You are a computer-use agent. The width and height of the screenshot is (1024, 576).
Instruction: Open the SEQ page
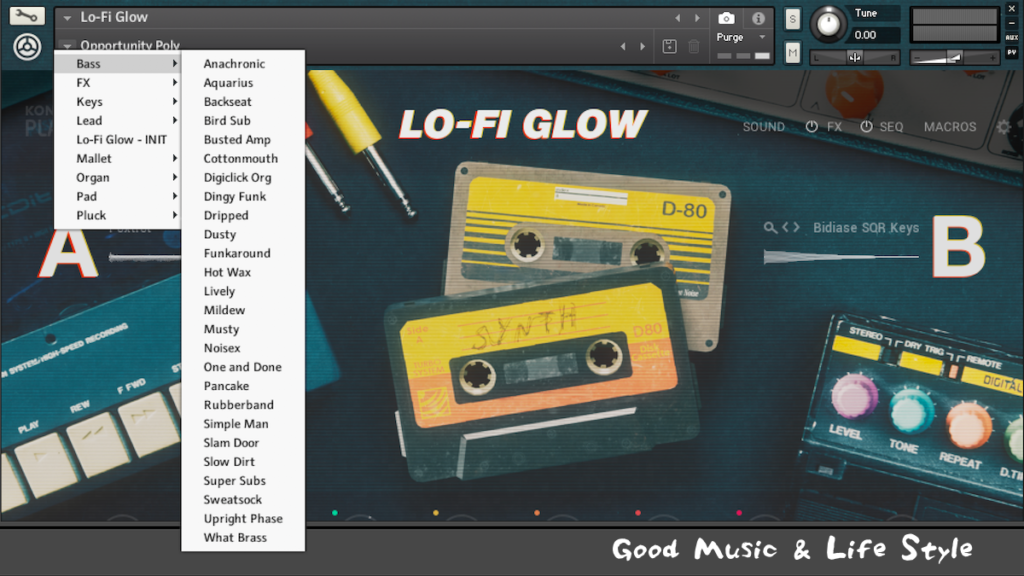pos(891,127)
